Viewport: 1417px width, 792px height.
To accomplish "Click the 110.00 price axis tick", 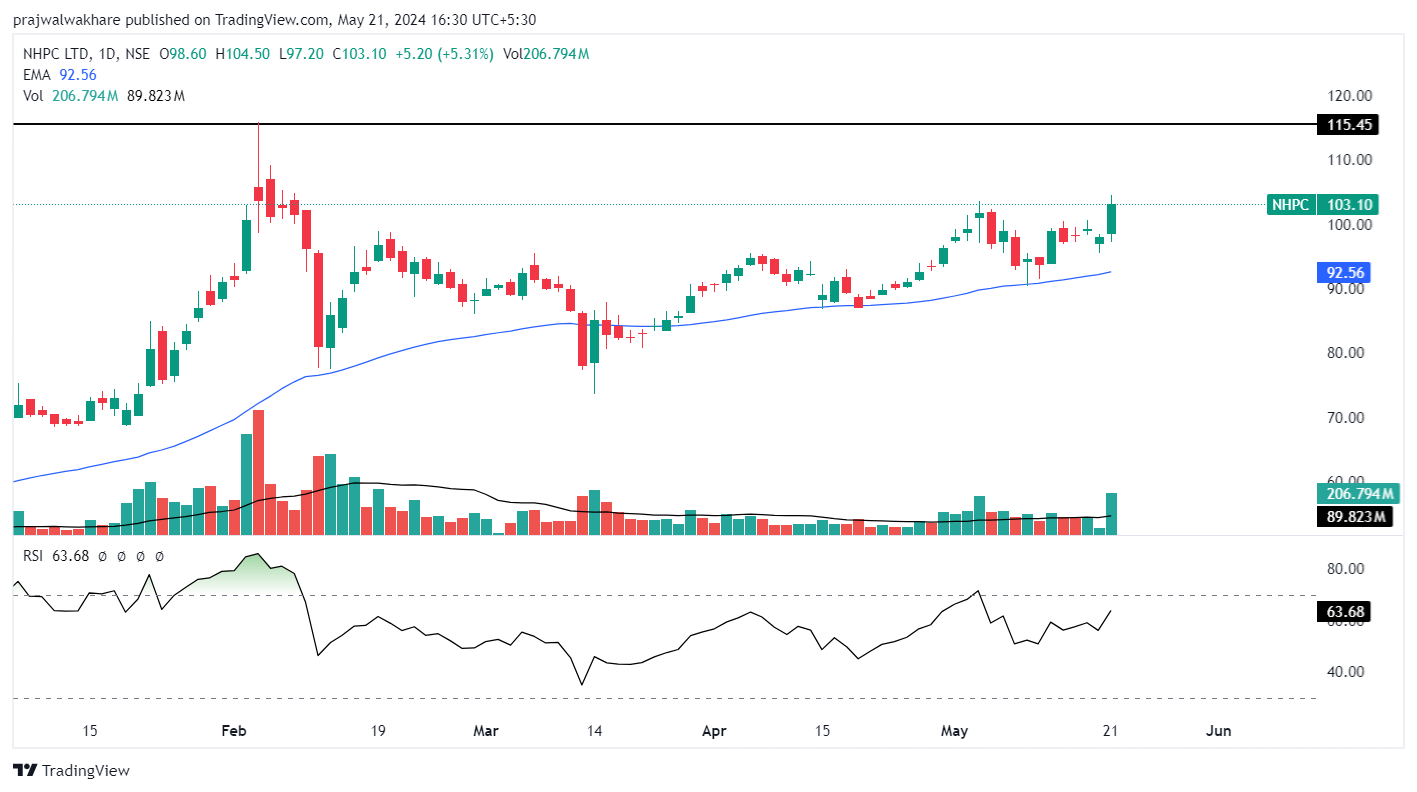I will coord(1349,160).
